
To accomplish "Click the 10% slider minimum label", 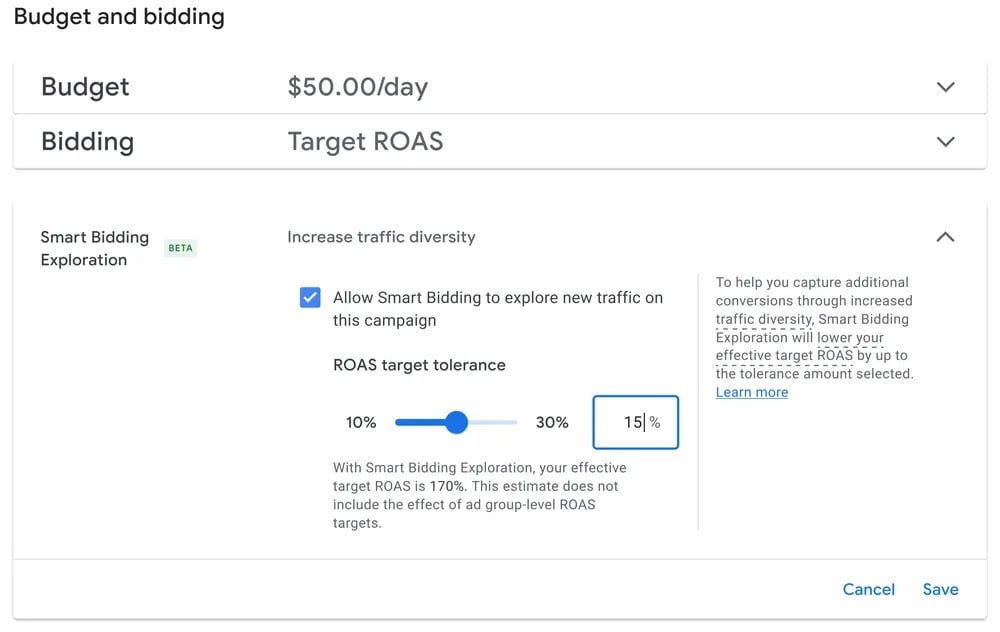I will click(360, 422).
